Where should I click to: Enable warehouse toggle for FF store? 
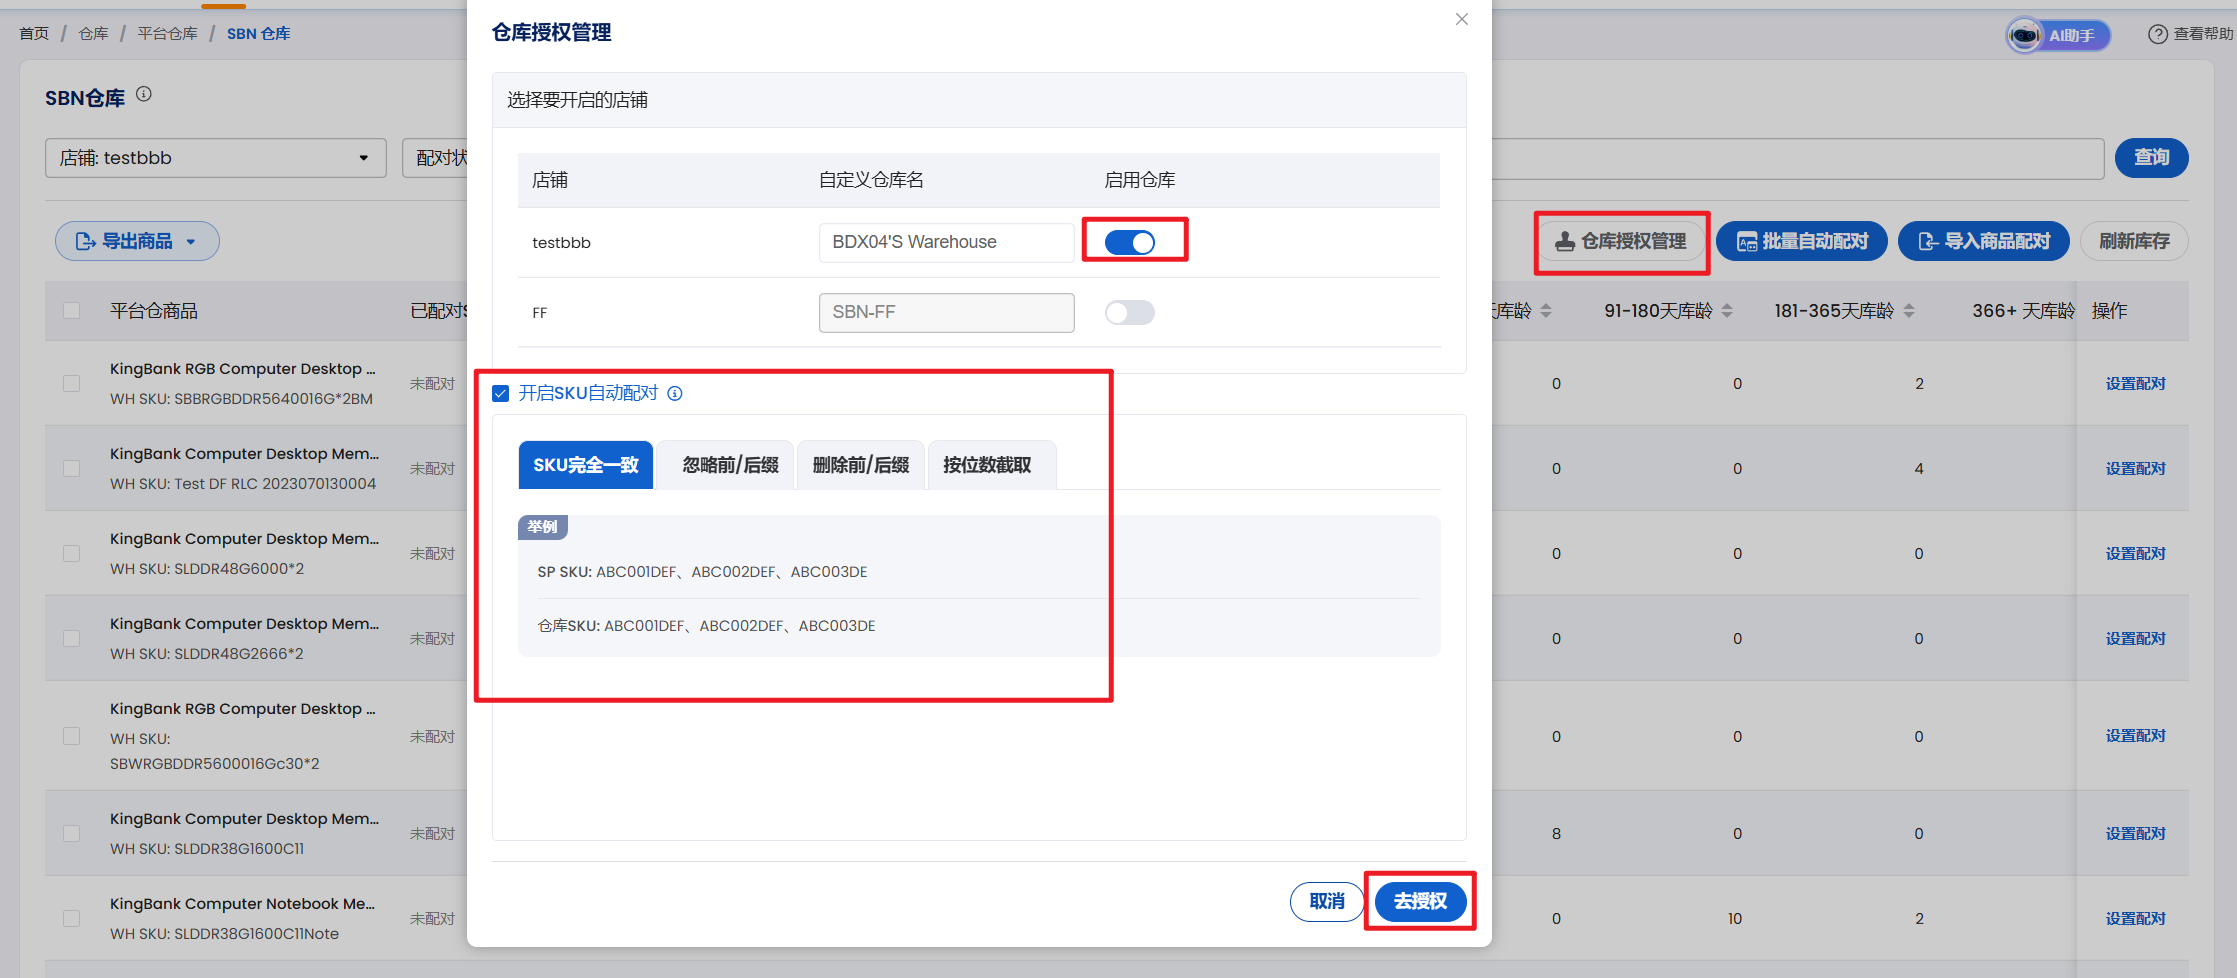pos(1130,313)
